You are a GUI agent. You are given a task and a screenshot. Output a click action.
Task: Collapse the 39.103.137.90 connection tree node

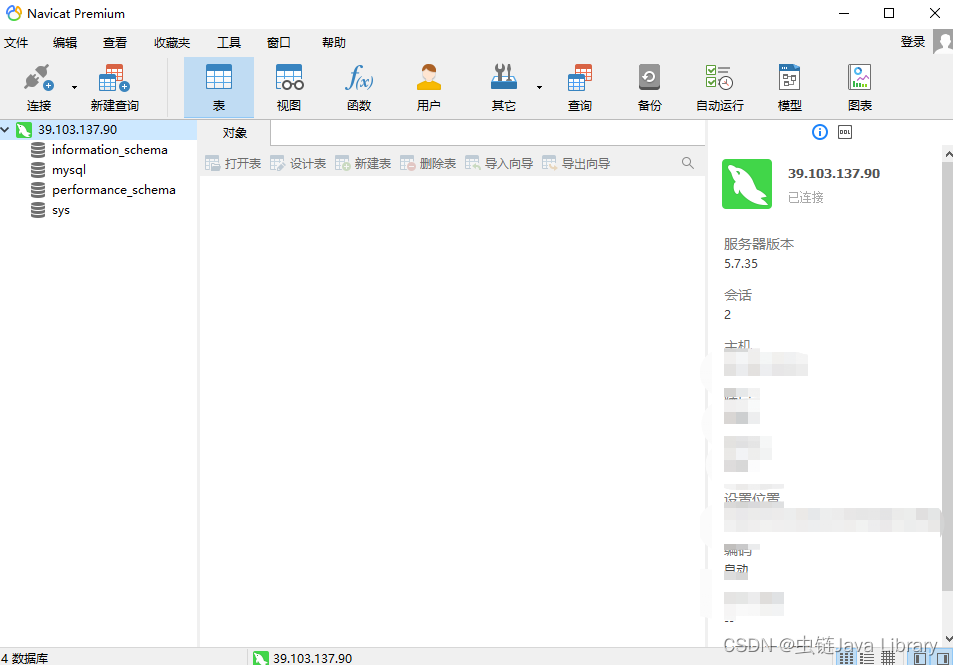[x=5, y=129]
